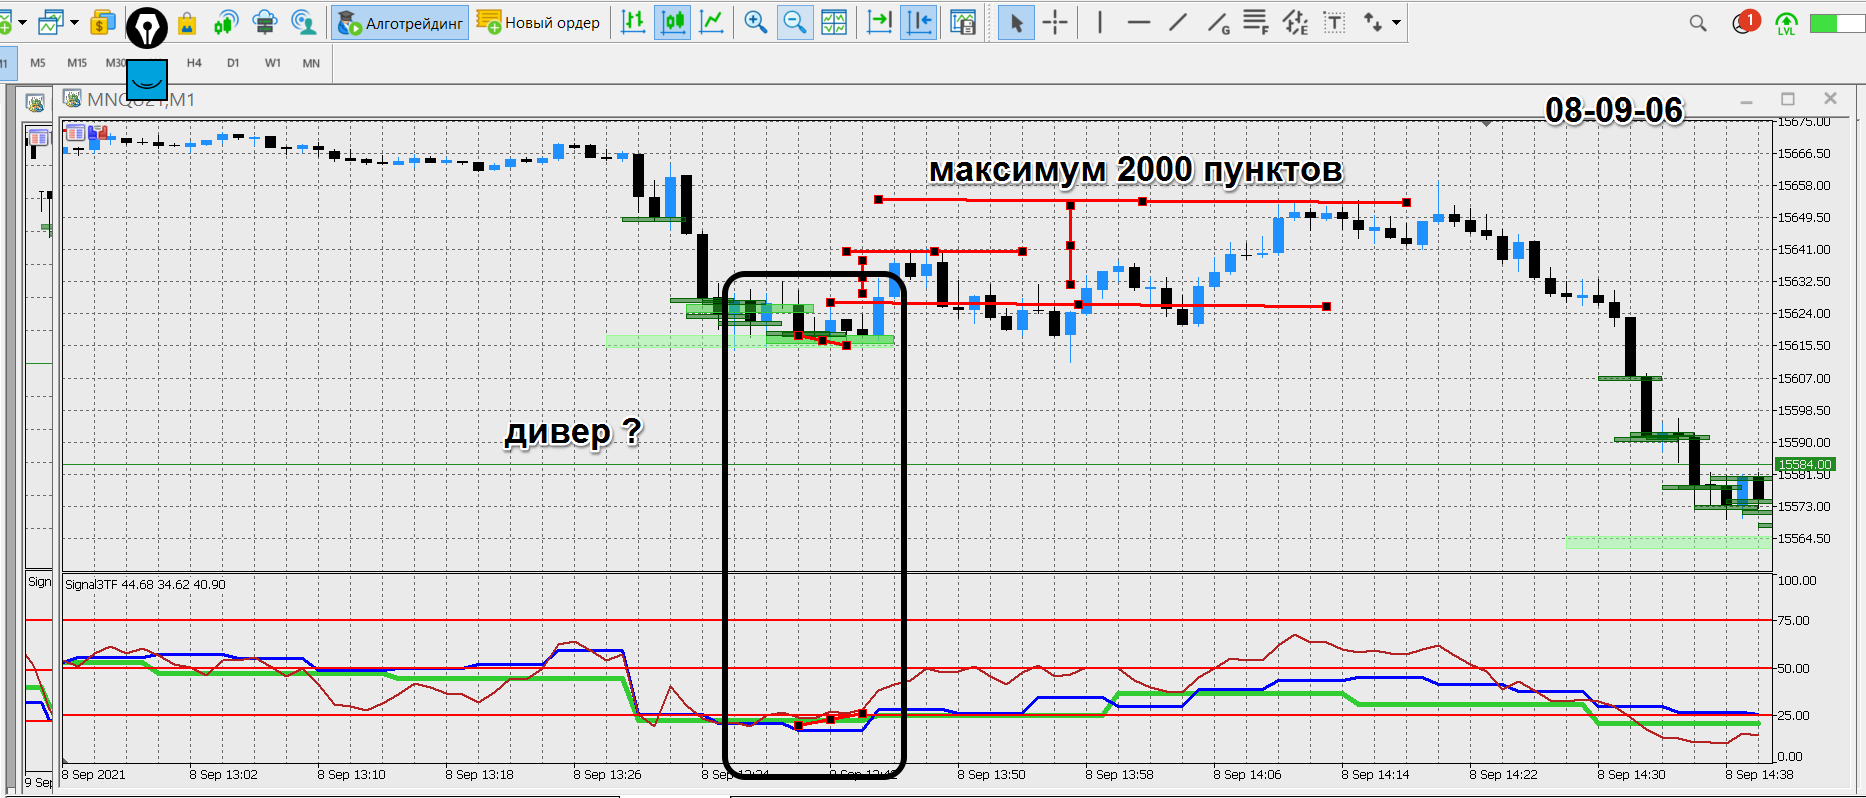Toggle the chart shift option
This screenshot has width=1866, height=798.
(918, 22)
